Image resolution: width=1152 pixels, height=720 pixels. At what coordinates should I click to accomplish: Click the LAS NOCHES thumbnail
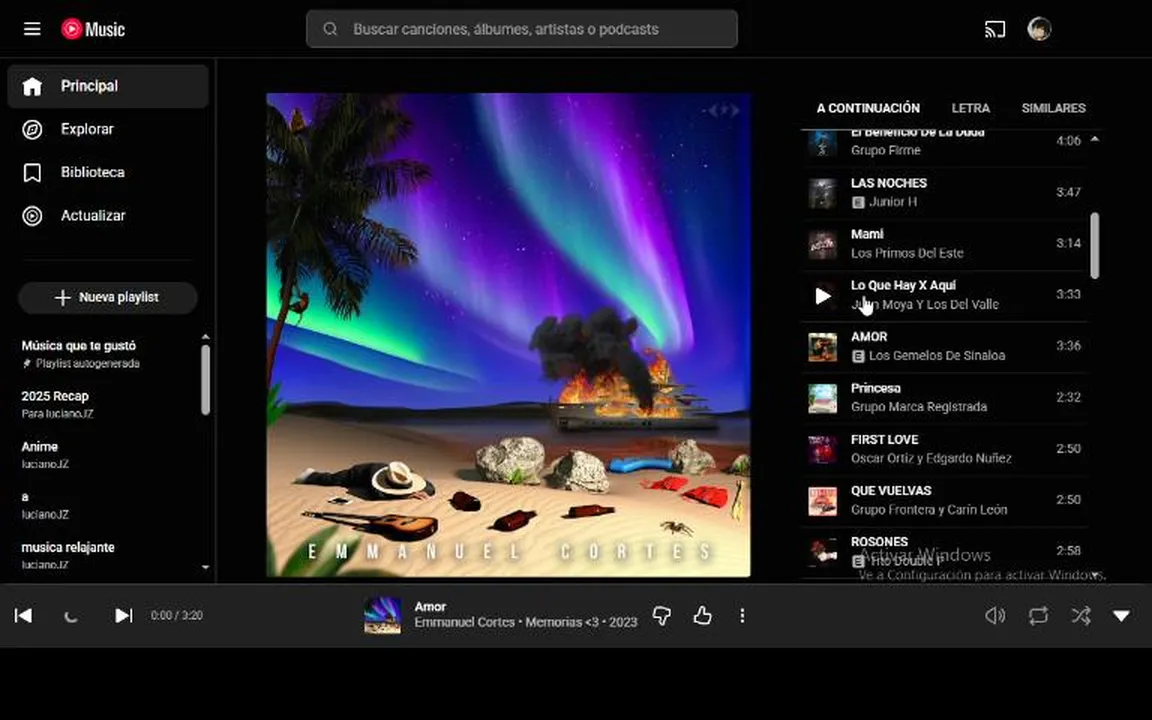pyautogui.click(x=823, y=193)
